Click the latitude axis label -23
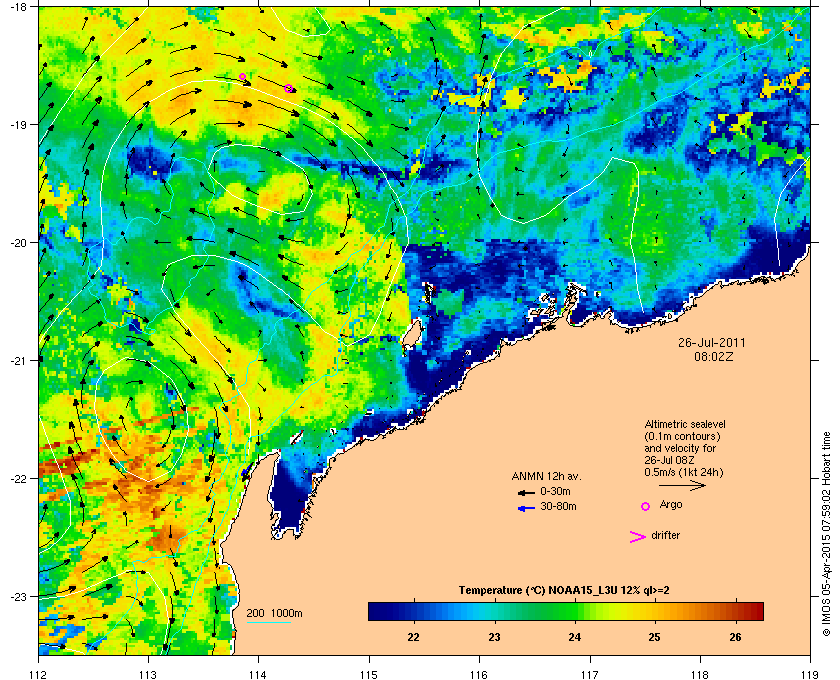This screenshot has width=840, height=680. coord(18,596)
